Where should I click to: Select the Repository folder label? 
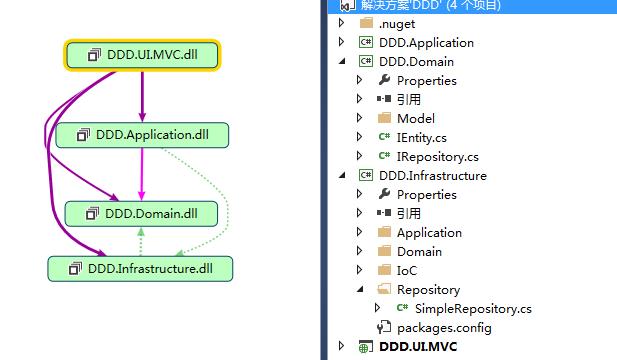(429, 290)
